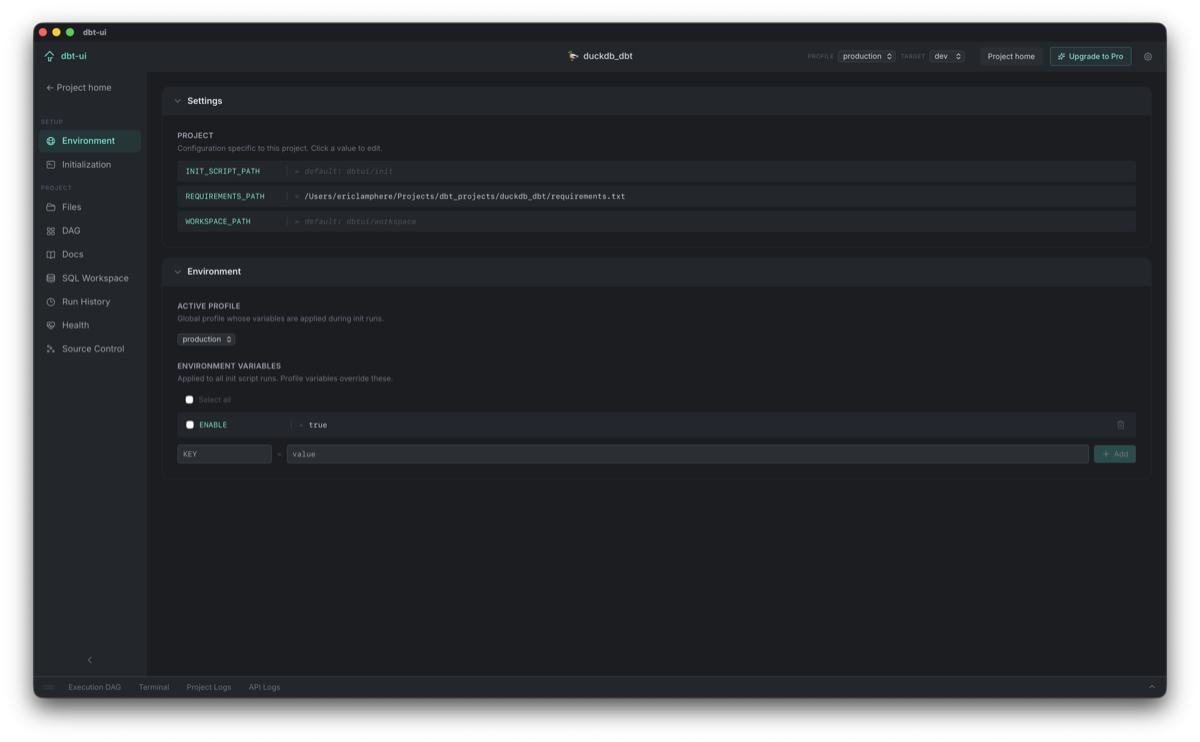Click the Health heart icon
1200x742 pixels.
click(x=51, y=325)
